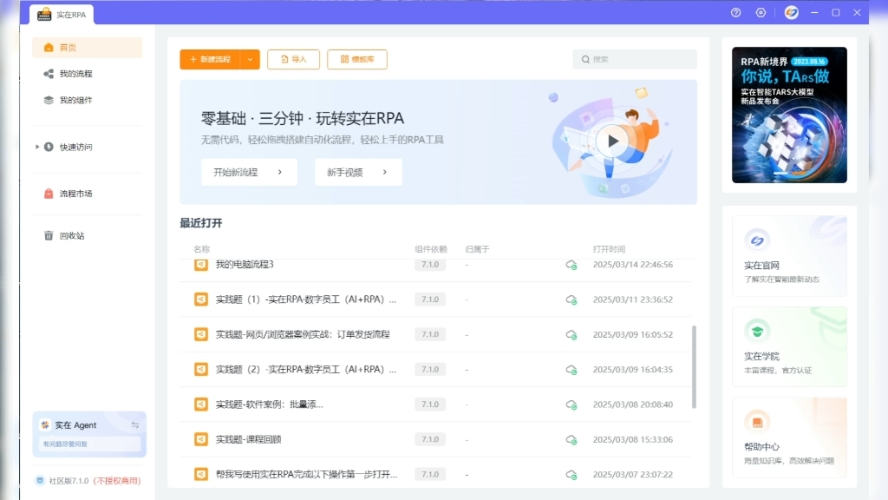888x500 pixels.
Task: Click 新手视频 button in banner
Action: click(x=358, y=172)
